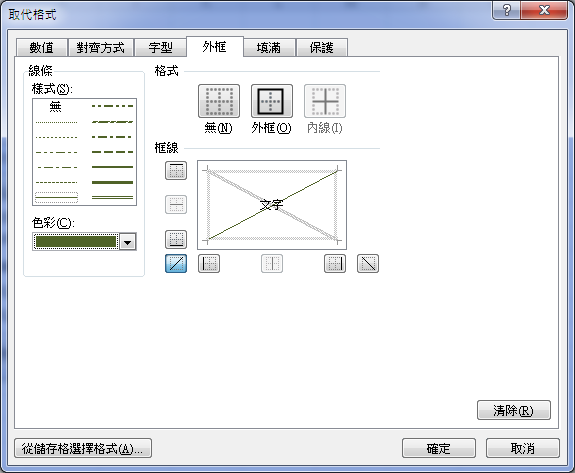Toggle the left border line button
The image size is (575, 473).
point(209,264)
